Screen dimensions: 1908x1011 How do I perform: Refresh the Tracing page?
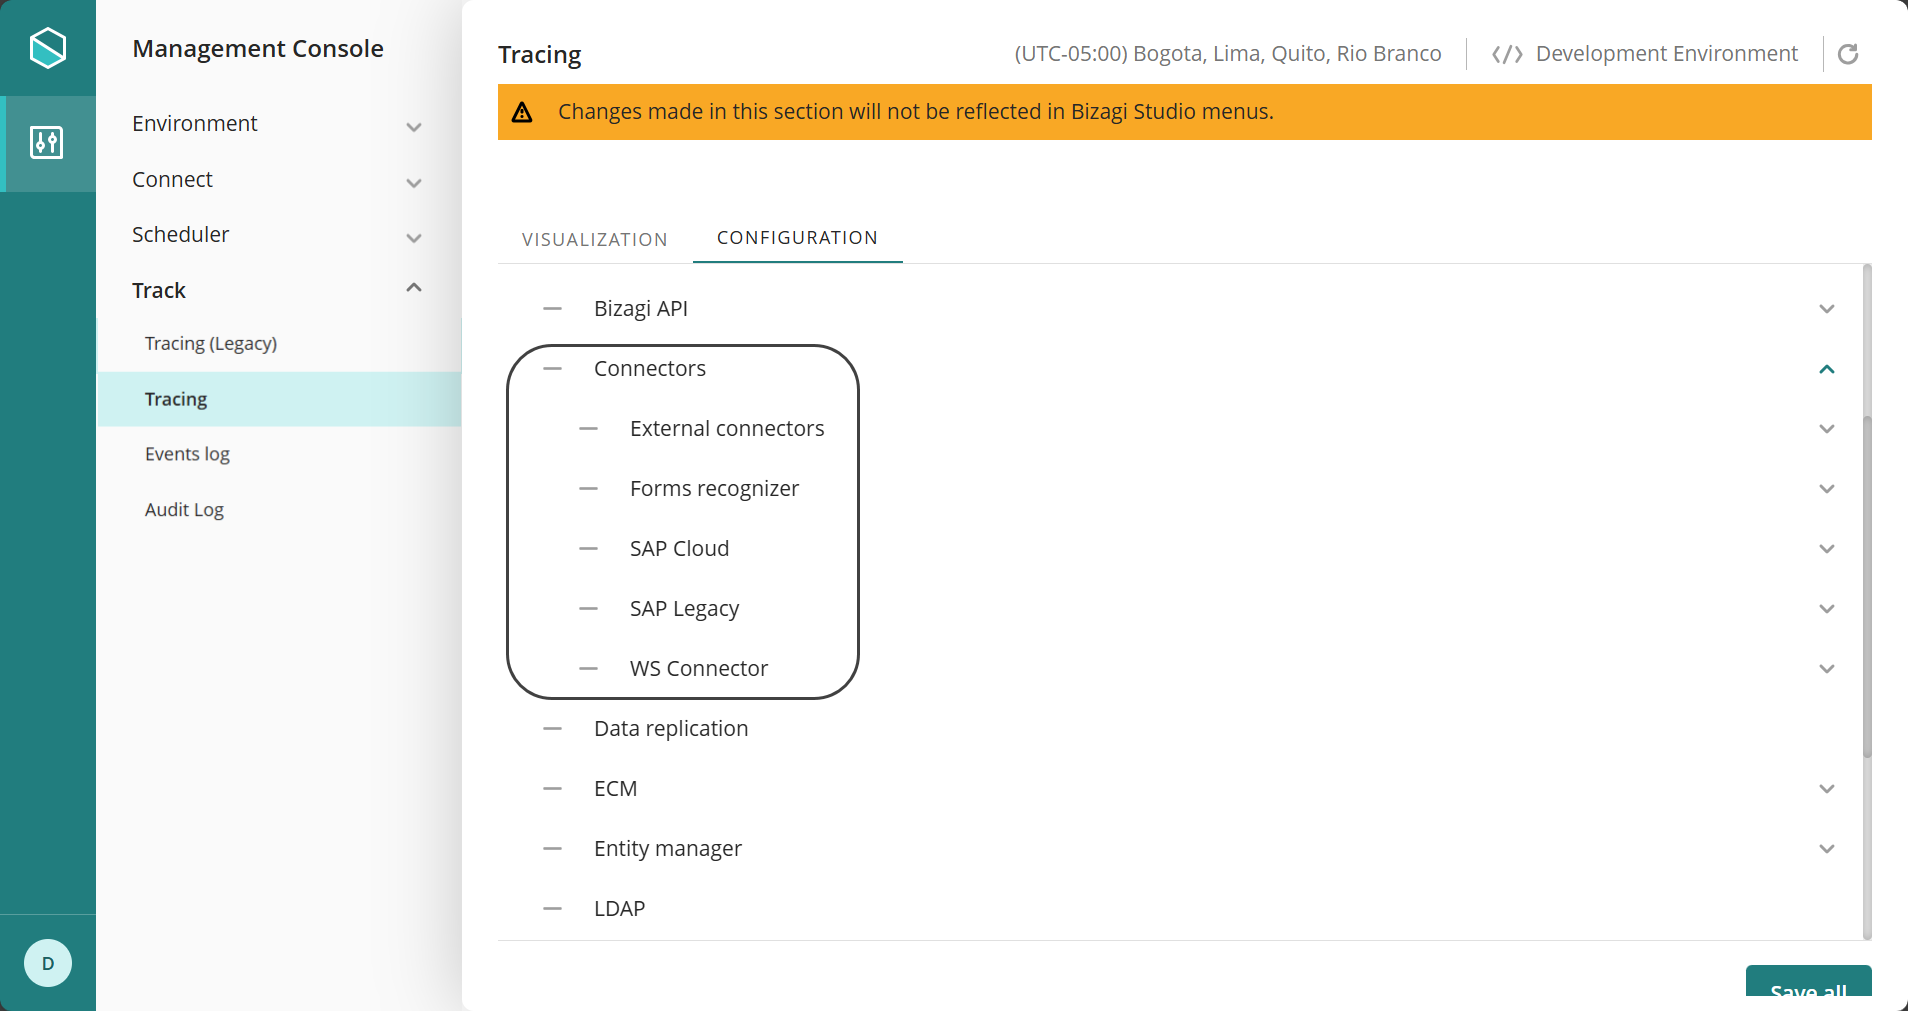click(x=1848, y=54)
